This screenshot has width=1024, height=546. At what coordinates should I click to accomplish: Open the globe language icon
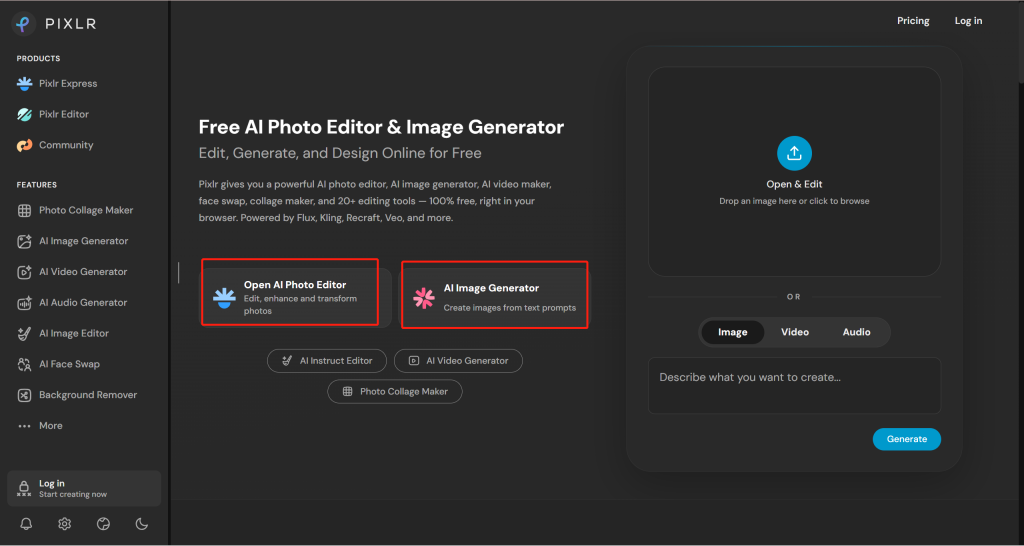[103, 524]
